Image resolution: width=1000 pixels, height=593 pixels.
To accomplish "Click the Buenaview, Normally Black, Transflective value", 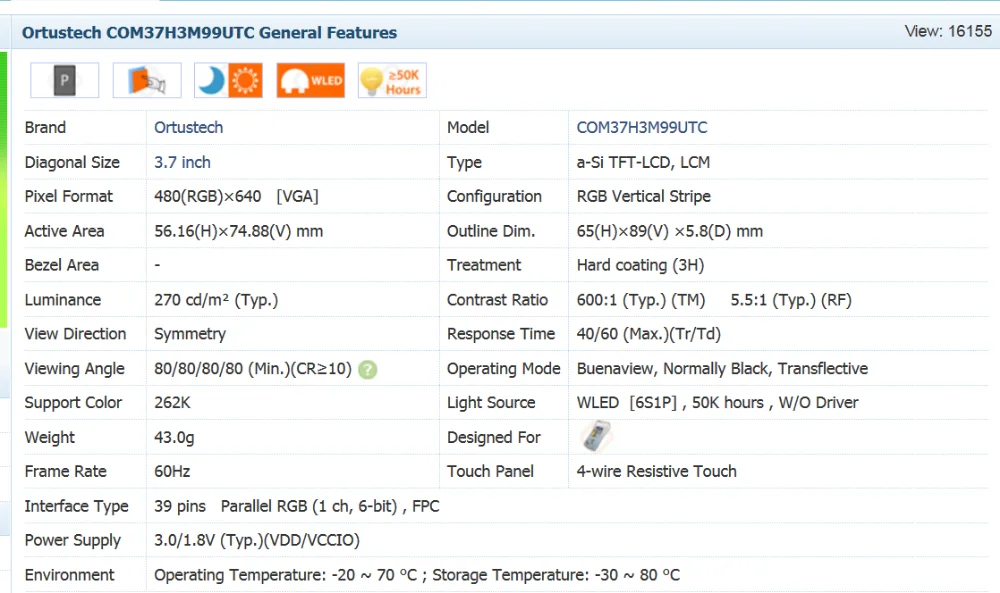I will 722,369.
